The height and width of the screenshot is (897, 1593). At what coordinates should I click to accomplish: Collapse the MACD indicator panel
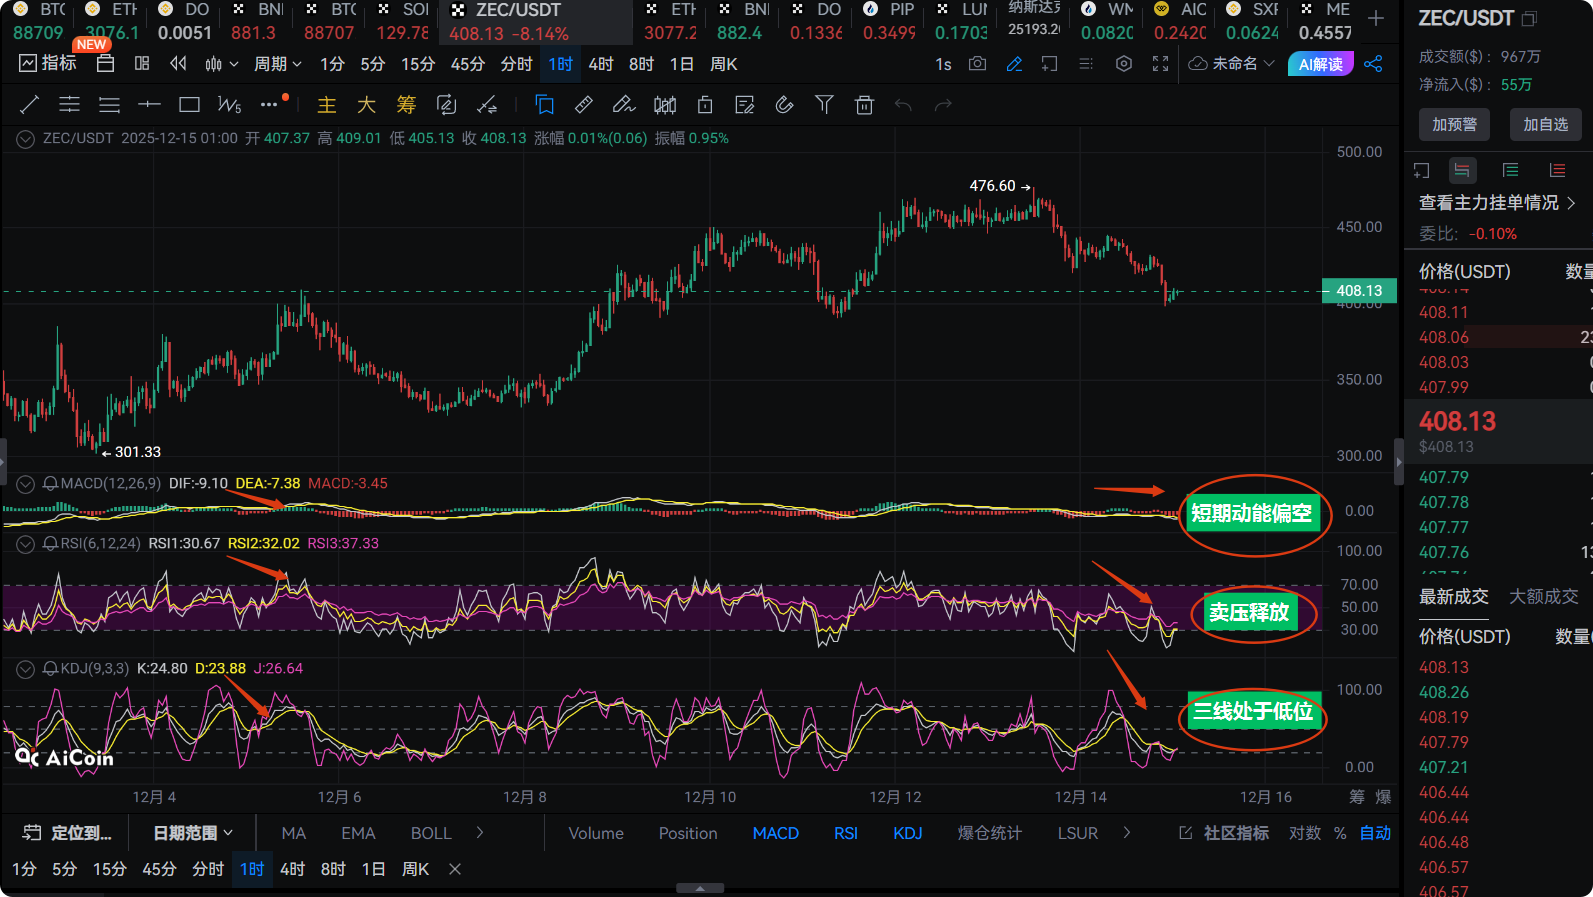26,484
